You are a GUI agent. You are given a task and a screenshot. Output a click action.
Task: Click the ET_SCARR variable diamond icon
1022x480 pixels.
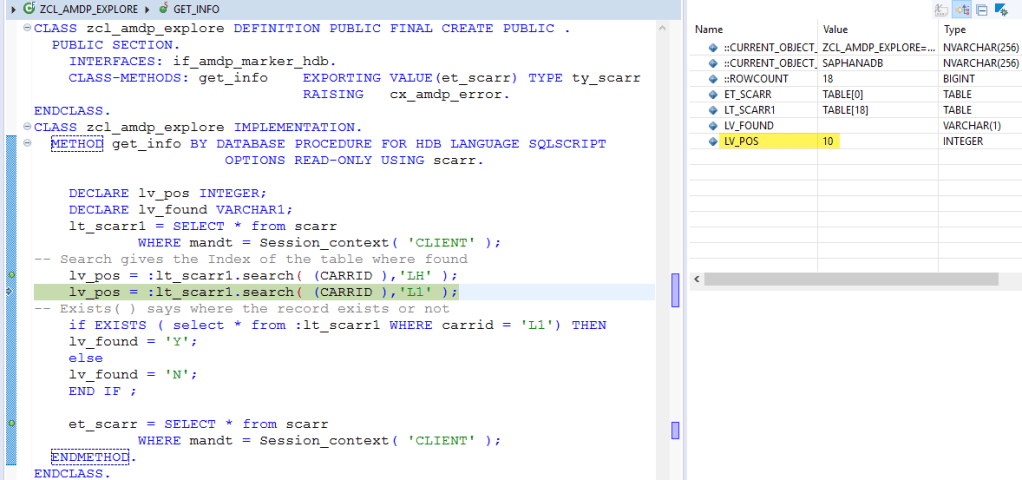click(x=714, y=95)
